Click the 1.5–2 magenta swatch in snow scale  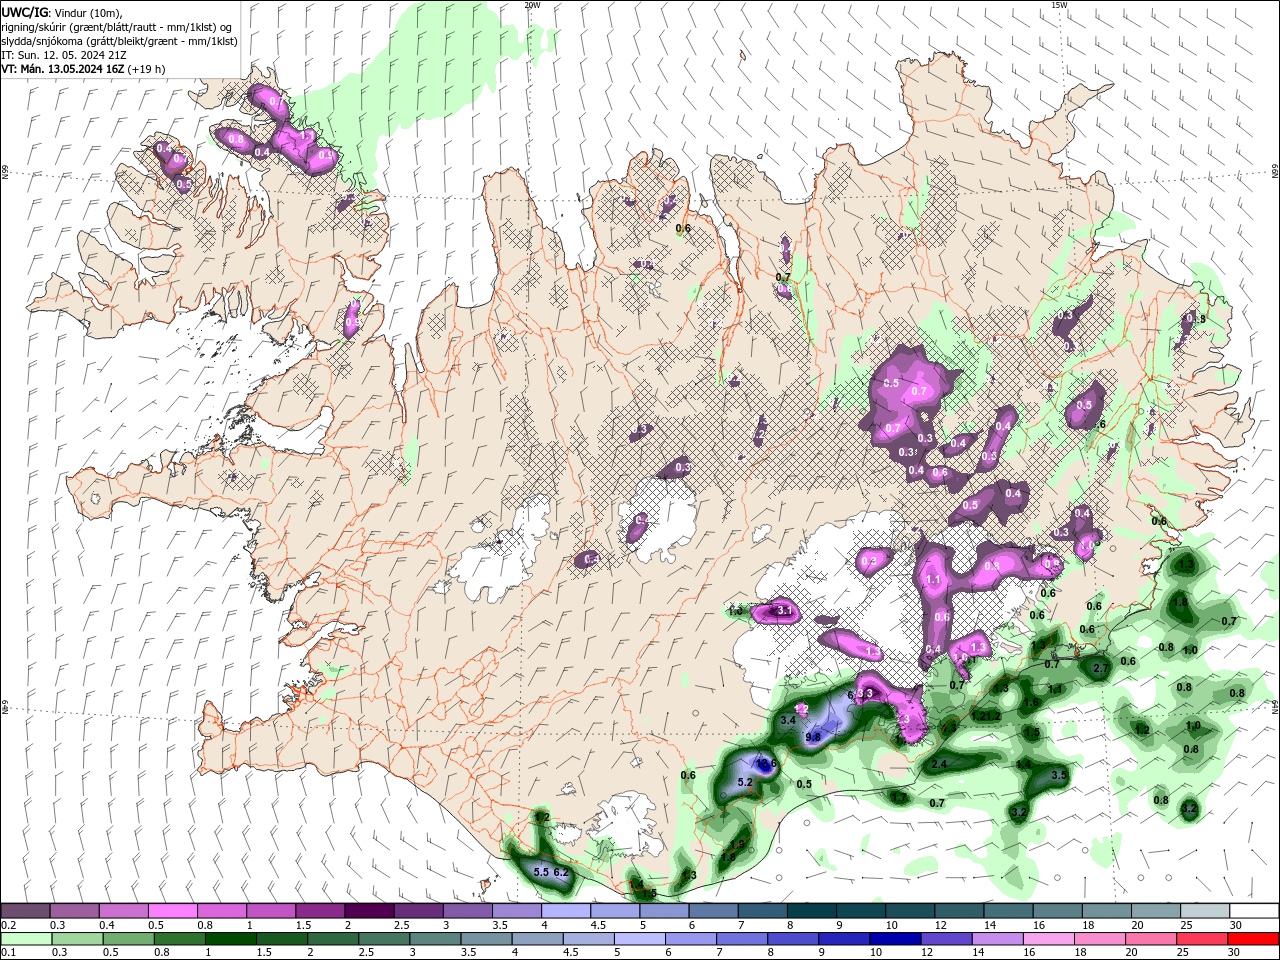tap(320, 911)
